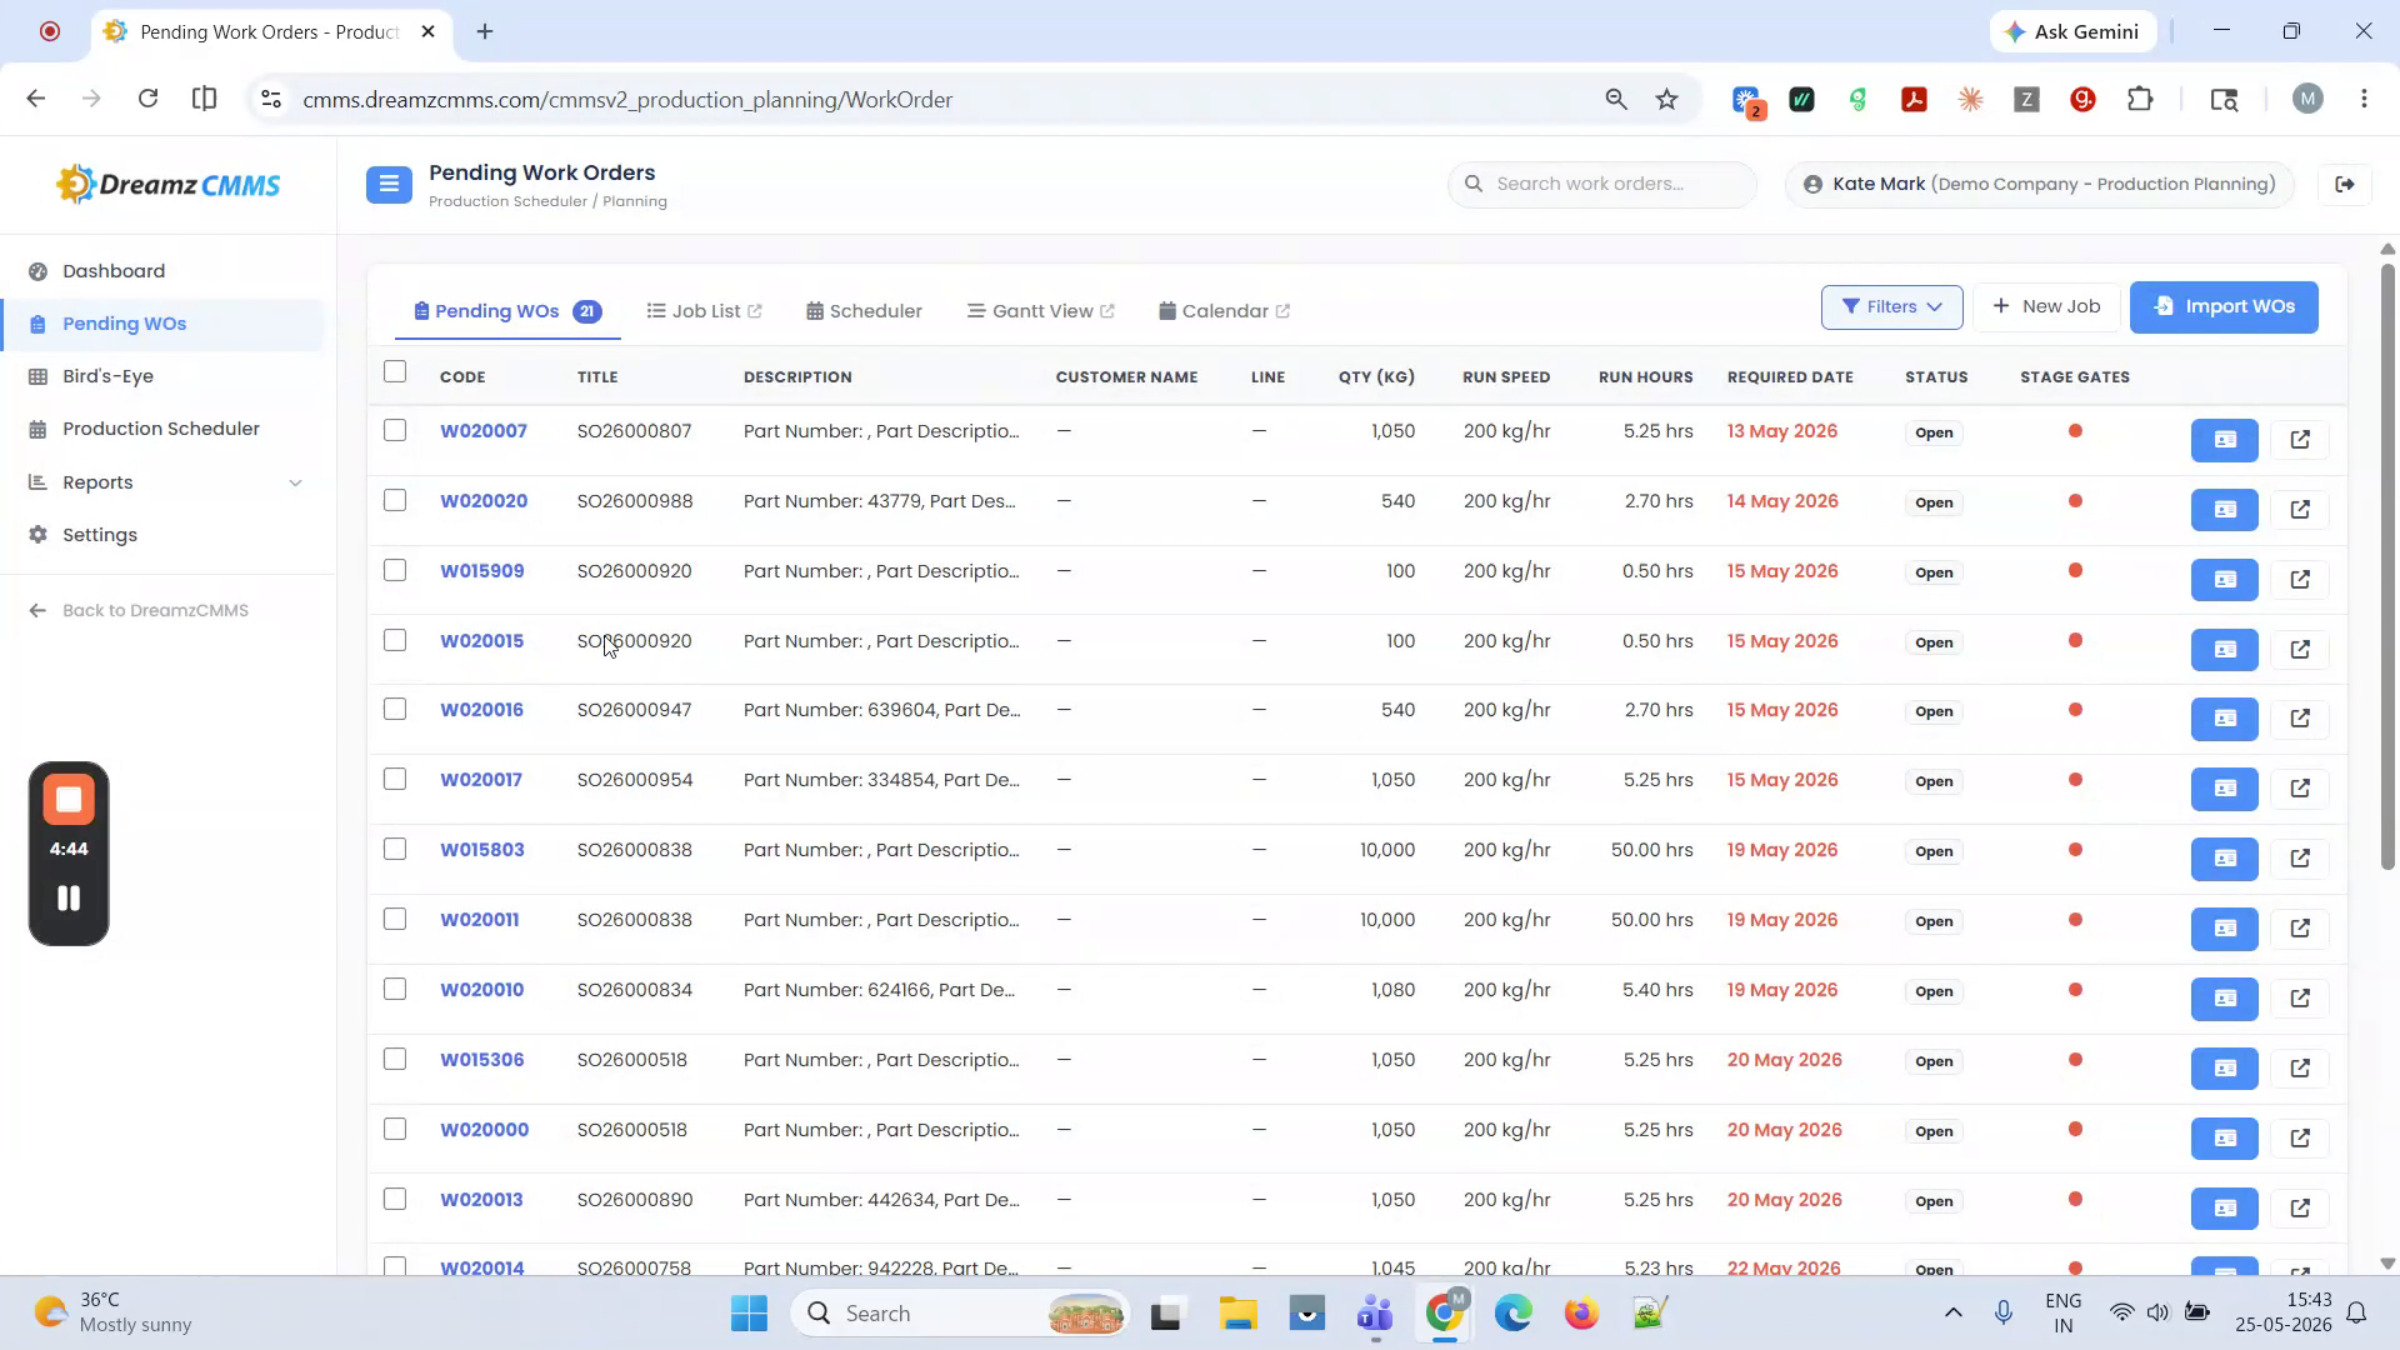Open the Gantt View tab
Image resolution: width=2400 pixels, height=1350 pixels.
pos(1041,311)
